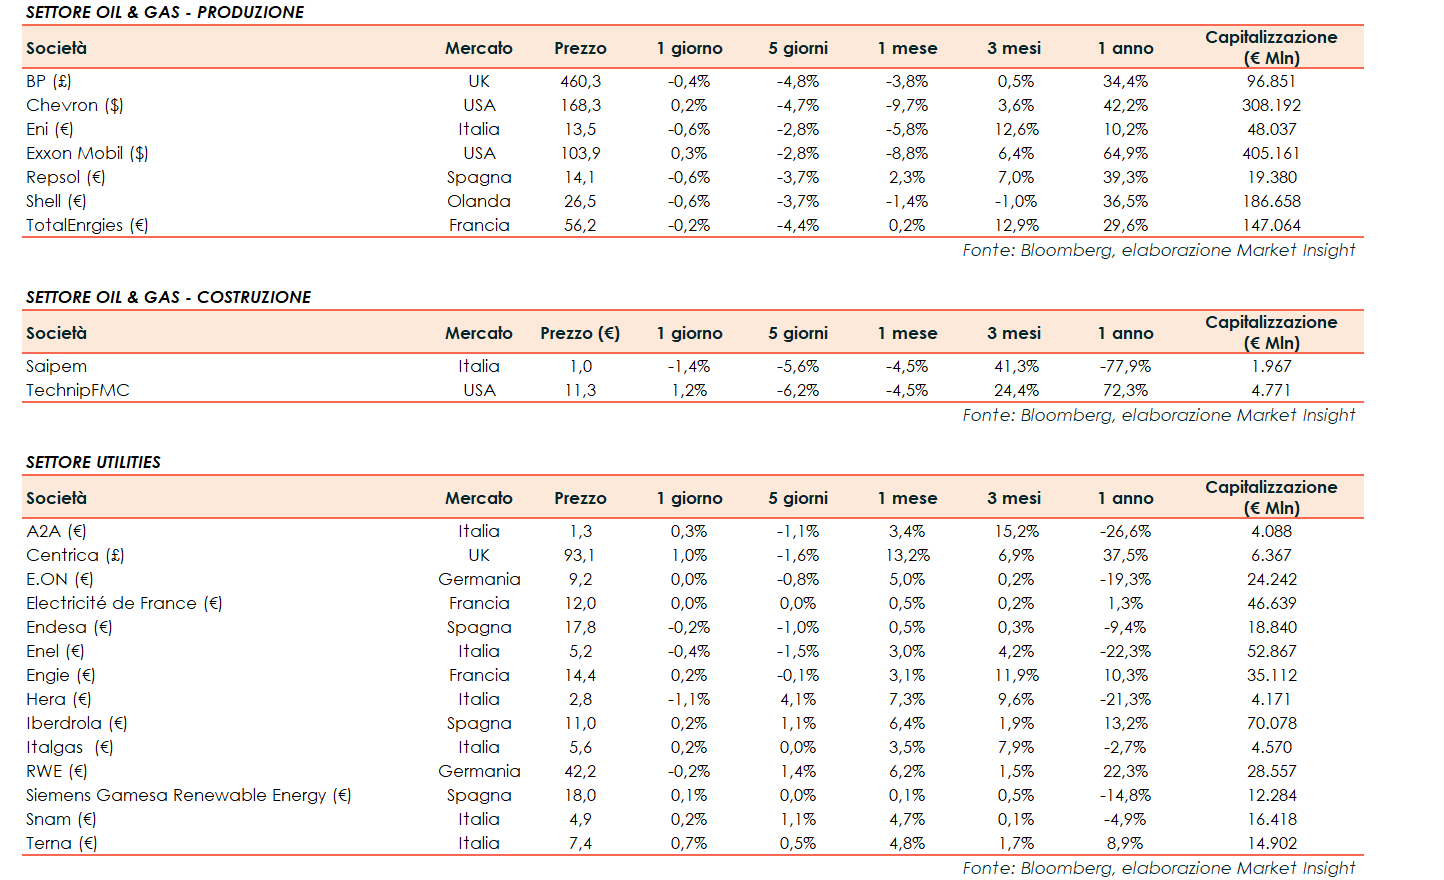Click Exxon Mobil's capitalization 405.161
The height and width of the screenshot is (880, 1444).
[x=1271, y=153]
